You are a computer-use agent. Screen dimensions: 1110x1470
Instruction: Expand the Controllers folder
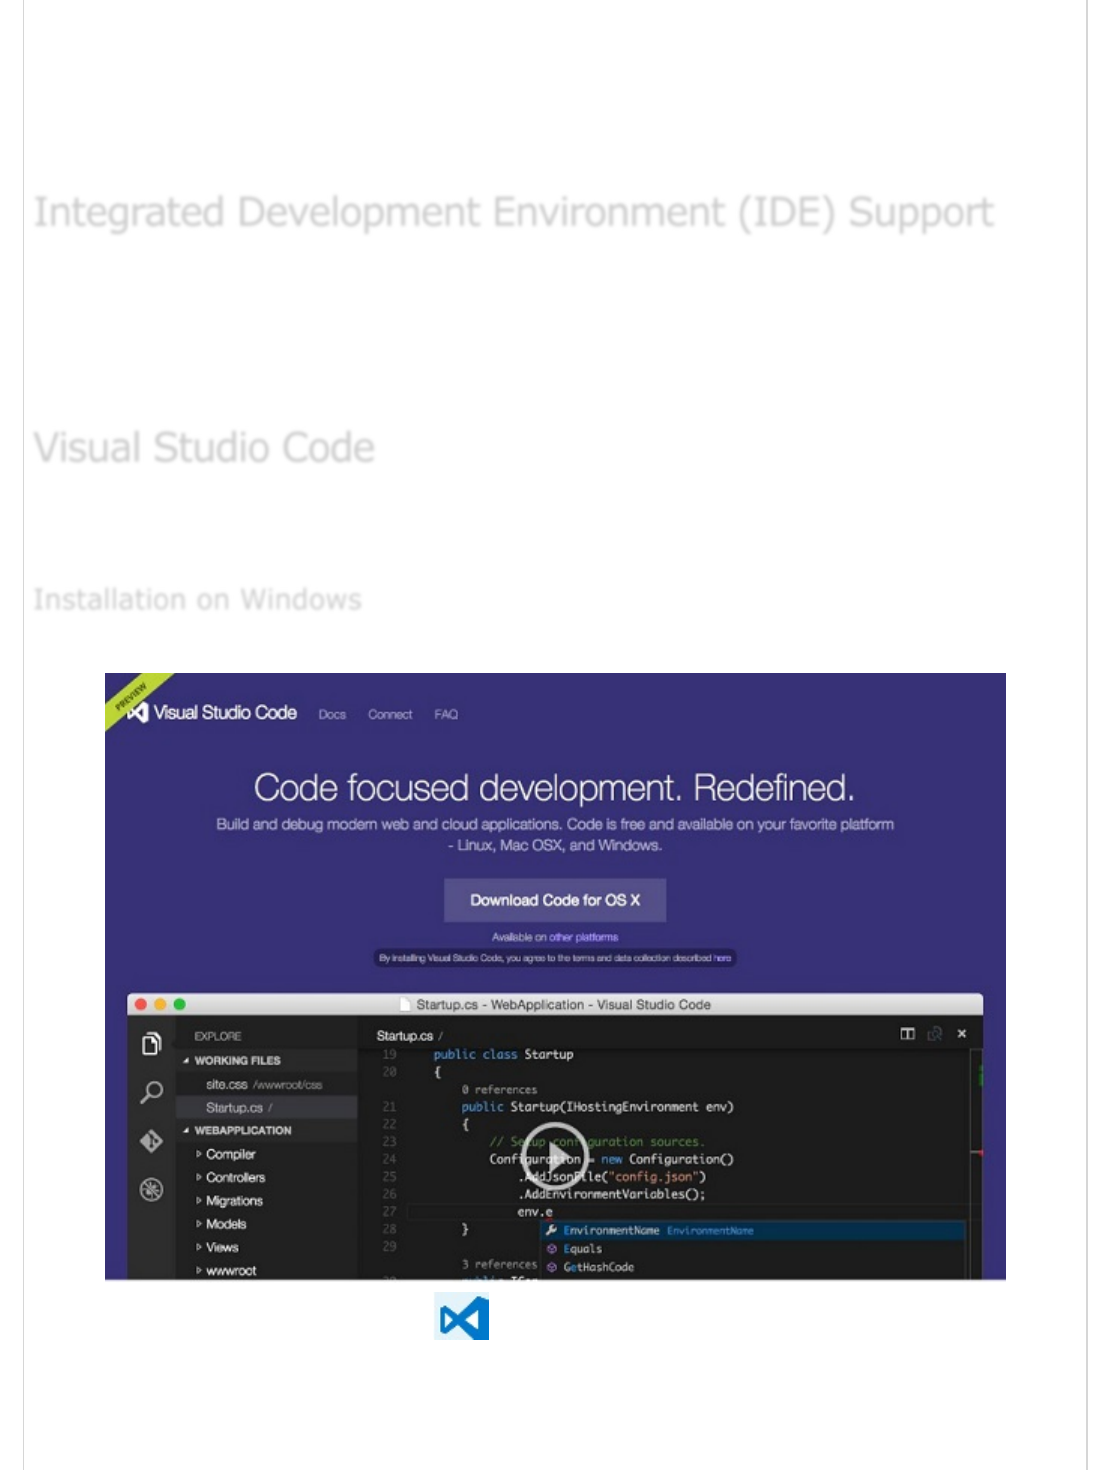click(x=231, y=1177)
